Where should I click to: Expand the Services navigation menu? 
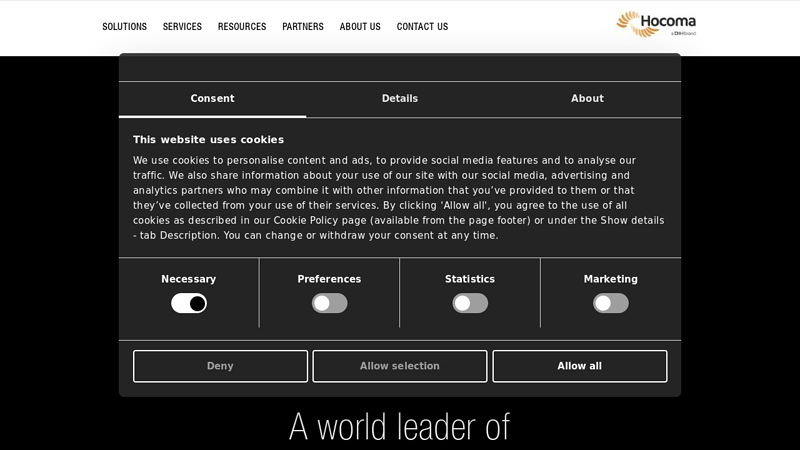pyautogui.click(x=182, y=27)
